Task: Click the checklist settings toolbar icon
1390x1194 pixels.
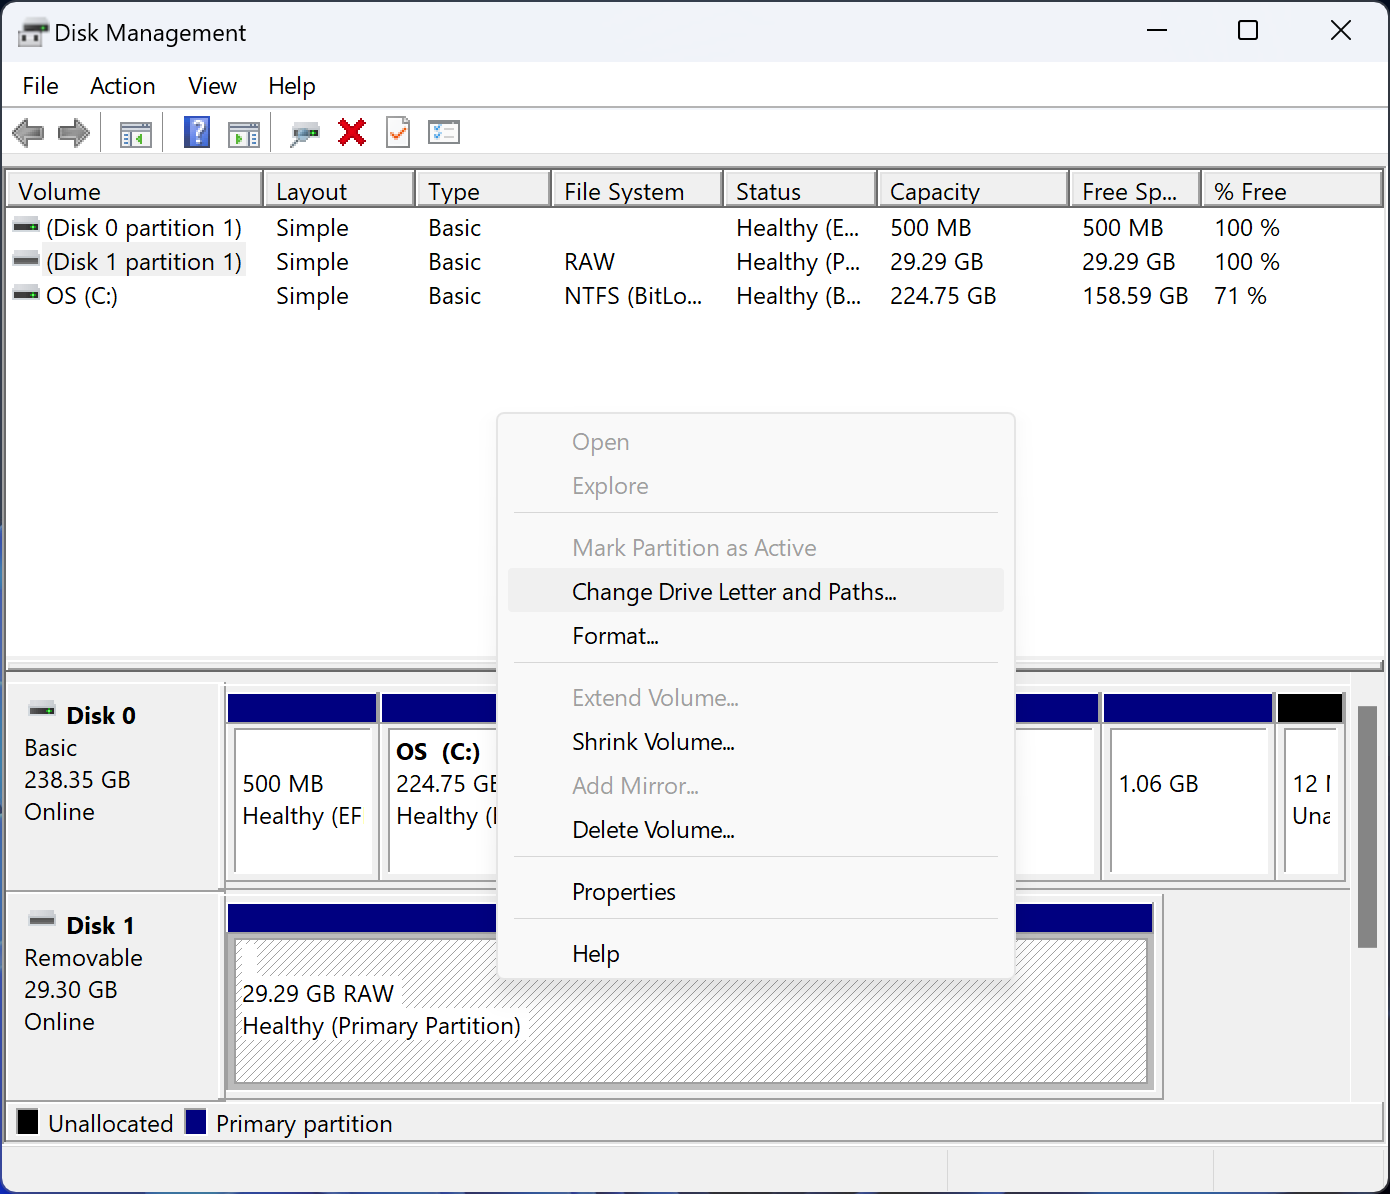Action: coord(444,132)
